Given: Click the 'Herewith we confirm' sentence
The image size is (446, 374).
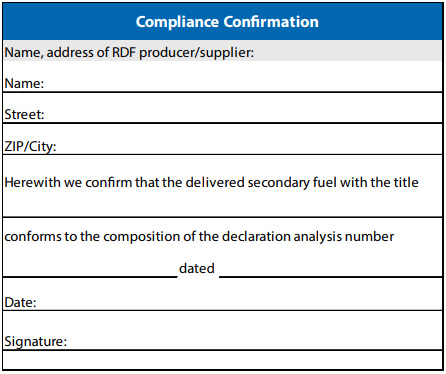Looking at the screenshot, I should click(211, 183).
